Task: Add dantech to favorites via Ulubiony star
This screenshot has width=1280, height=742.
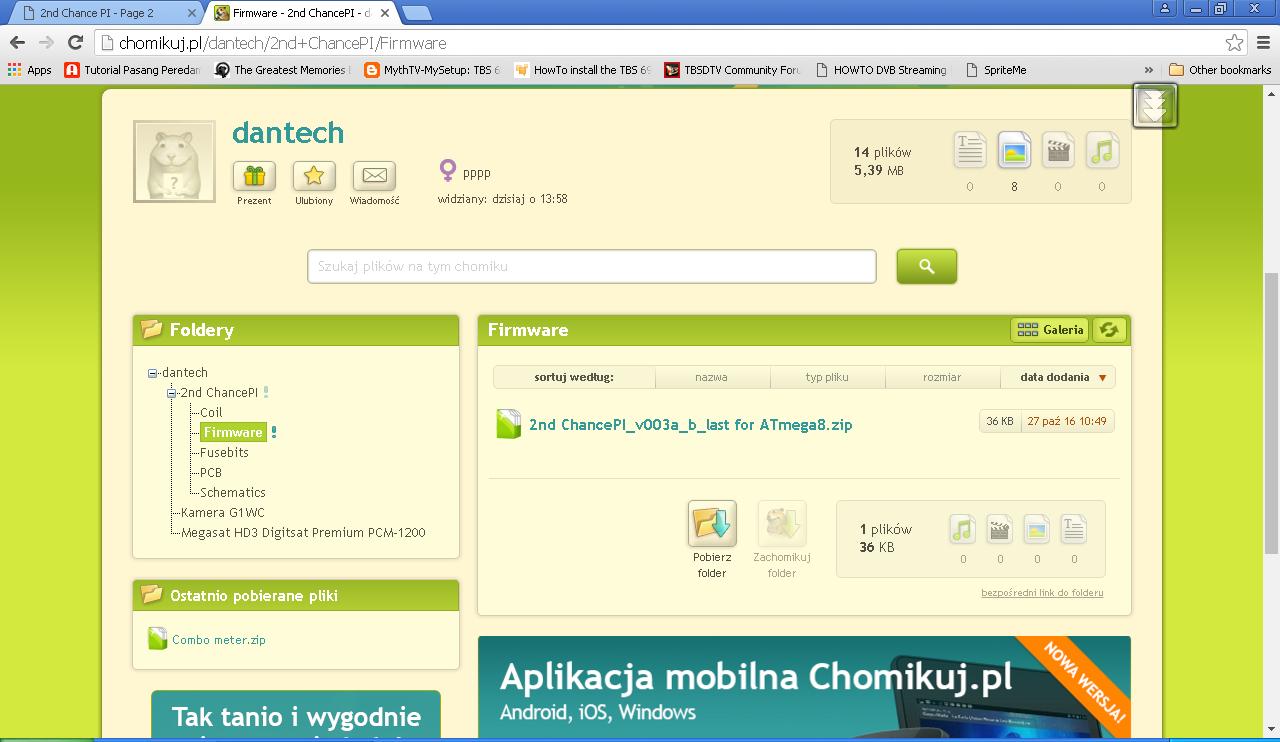Action: pos(313,176)
